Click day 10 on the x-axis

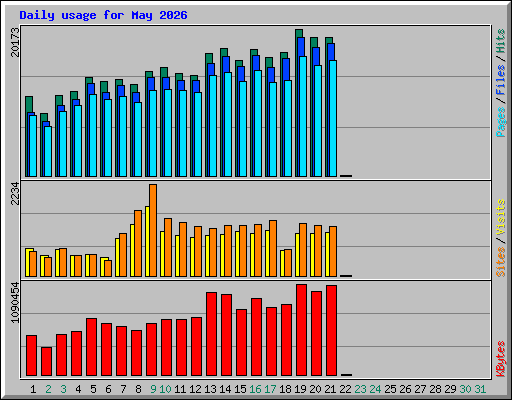(x=165, y=389)
